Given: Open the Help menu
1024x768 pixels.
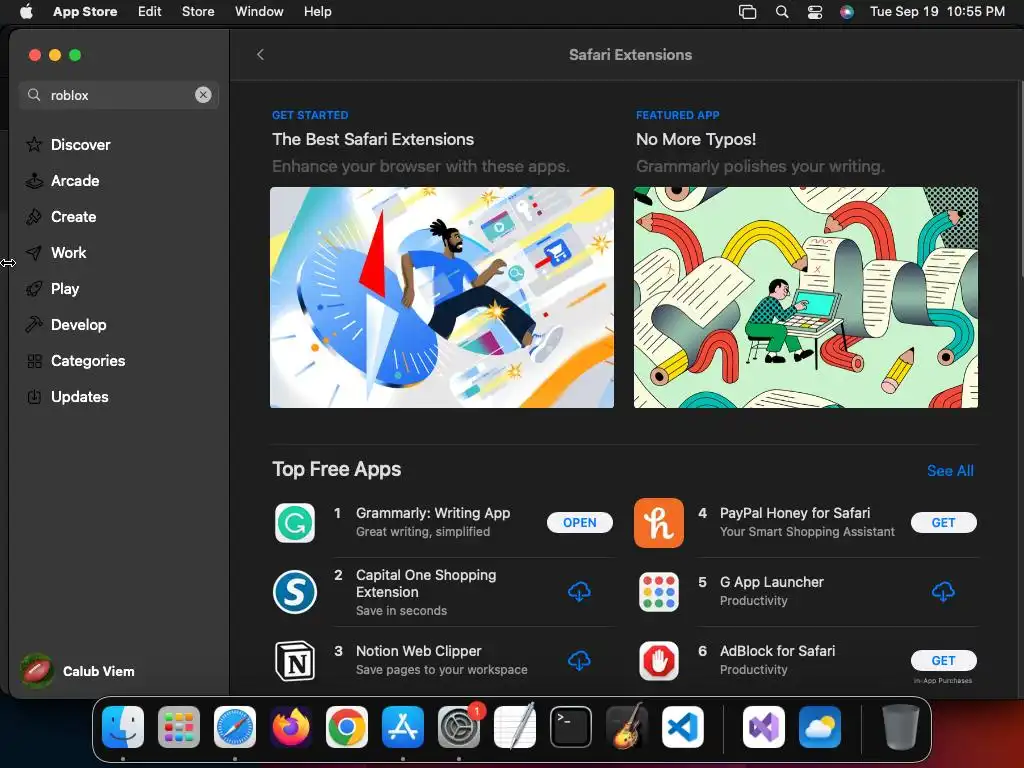Looking at the screenshot, I should click(317, 11).
